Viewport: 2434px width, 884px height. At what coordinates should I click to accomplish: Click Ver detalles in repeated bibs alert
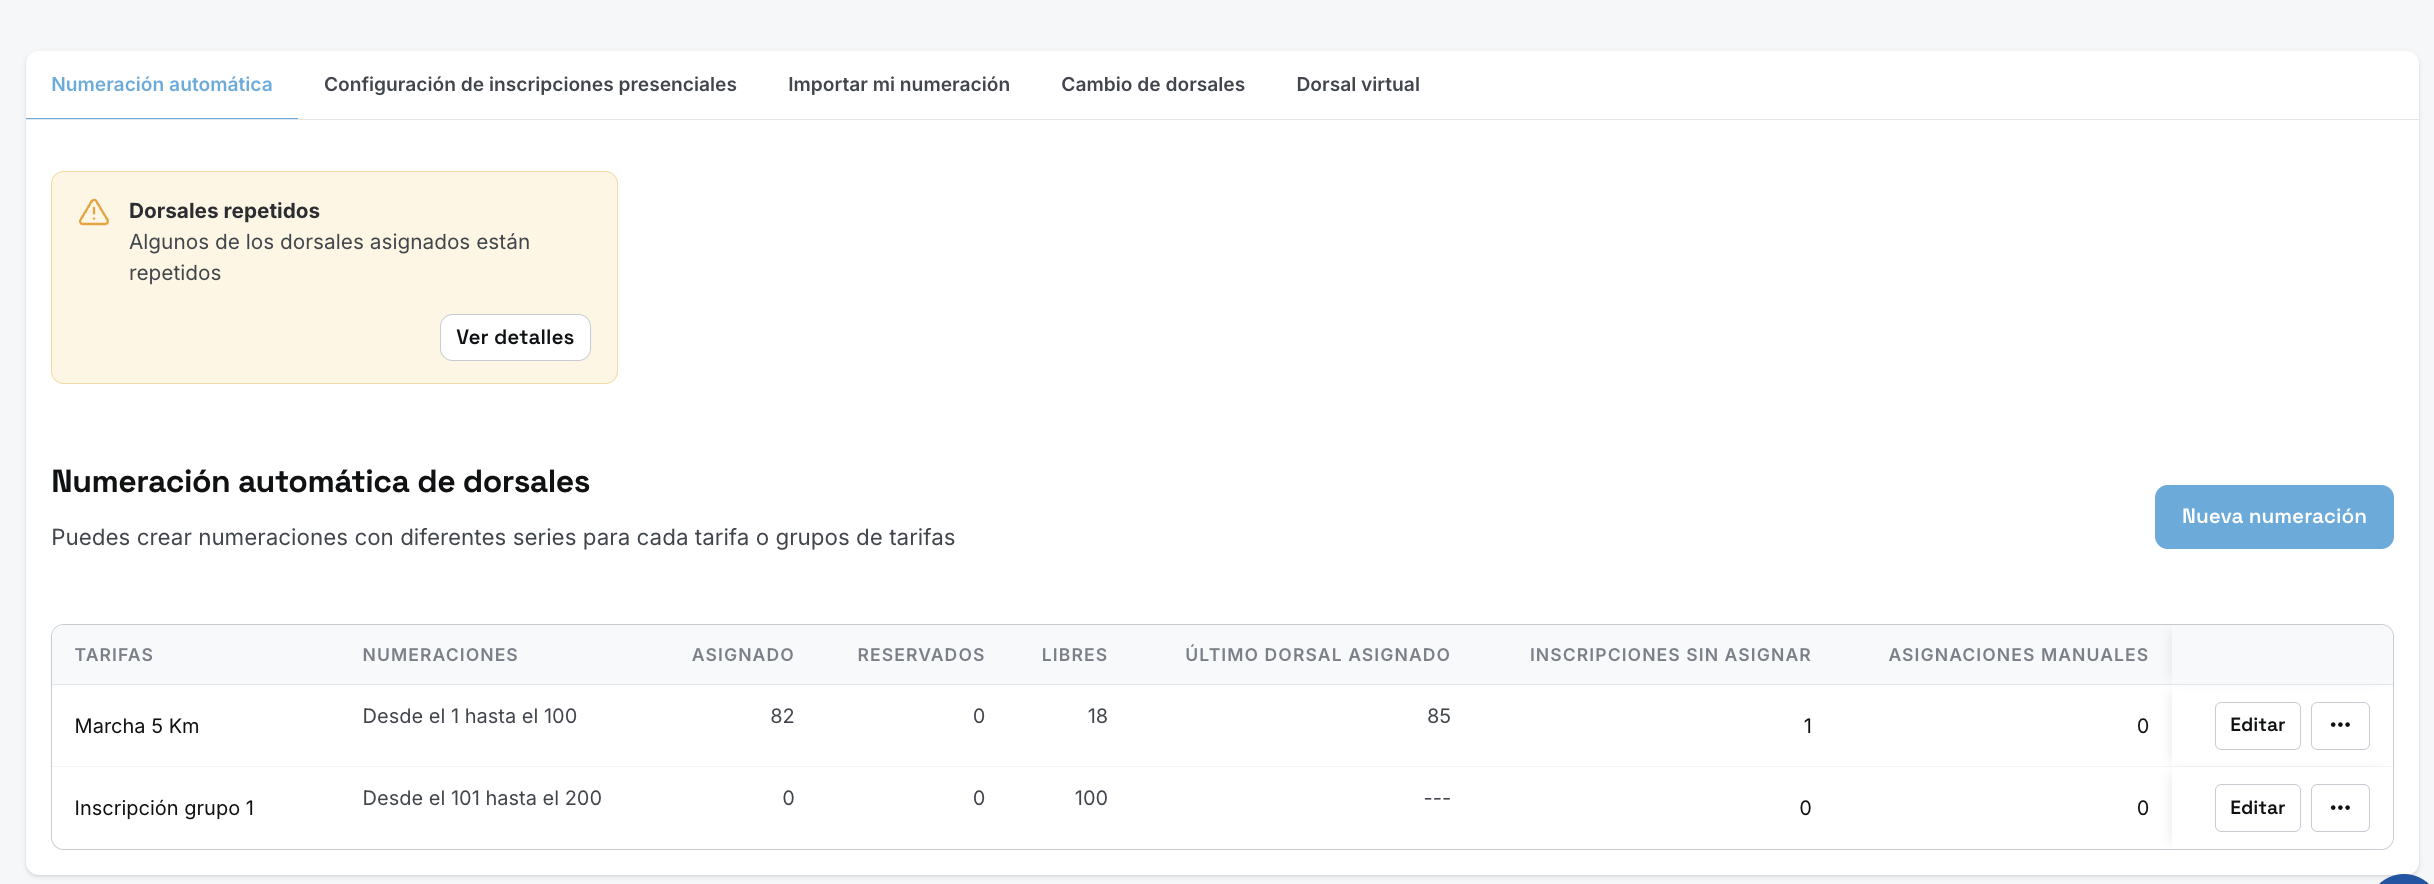point(515,337)
